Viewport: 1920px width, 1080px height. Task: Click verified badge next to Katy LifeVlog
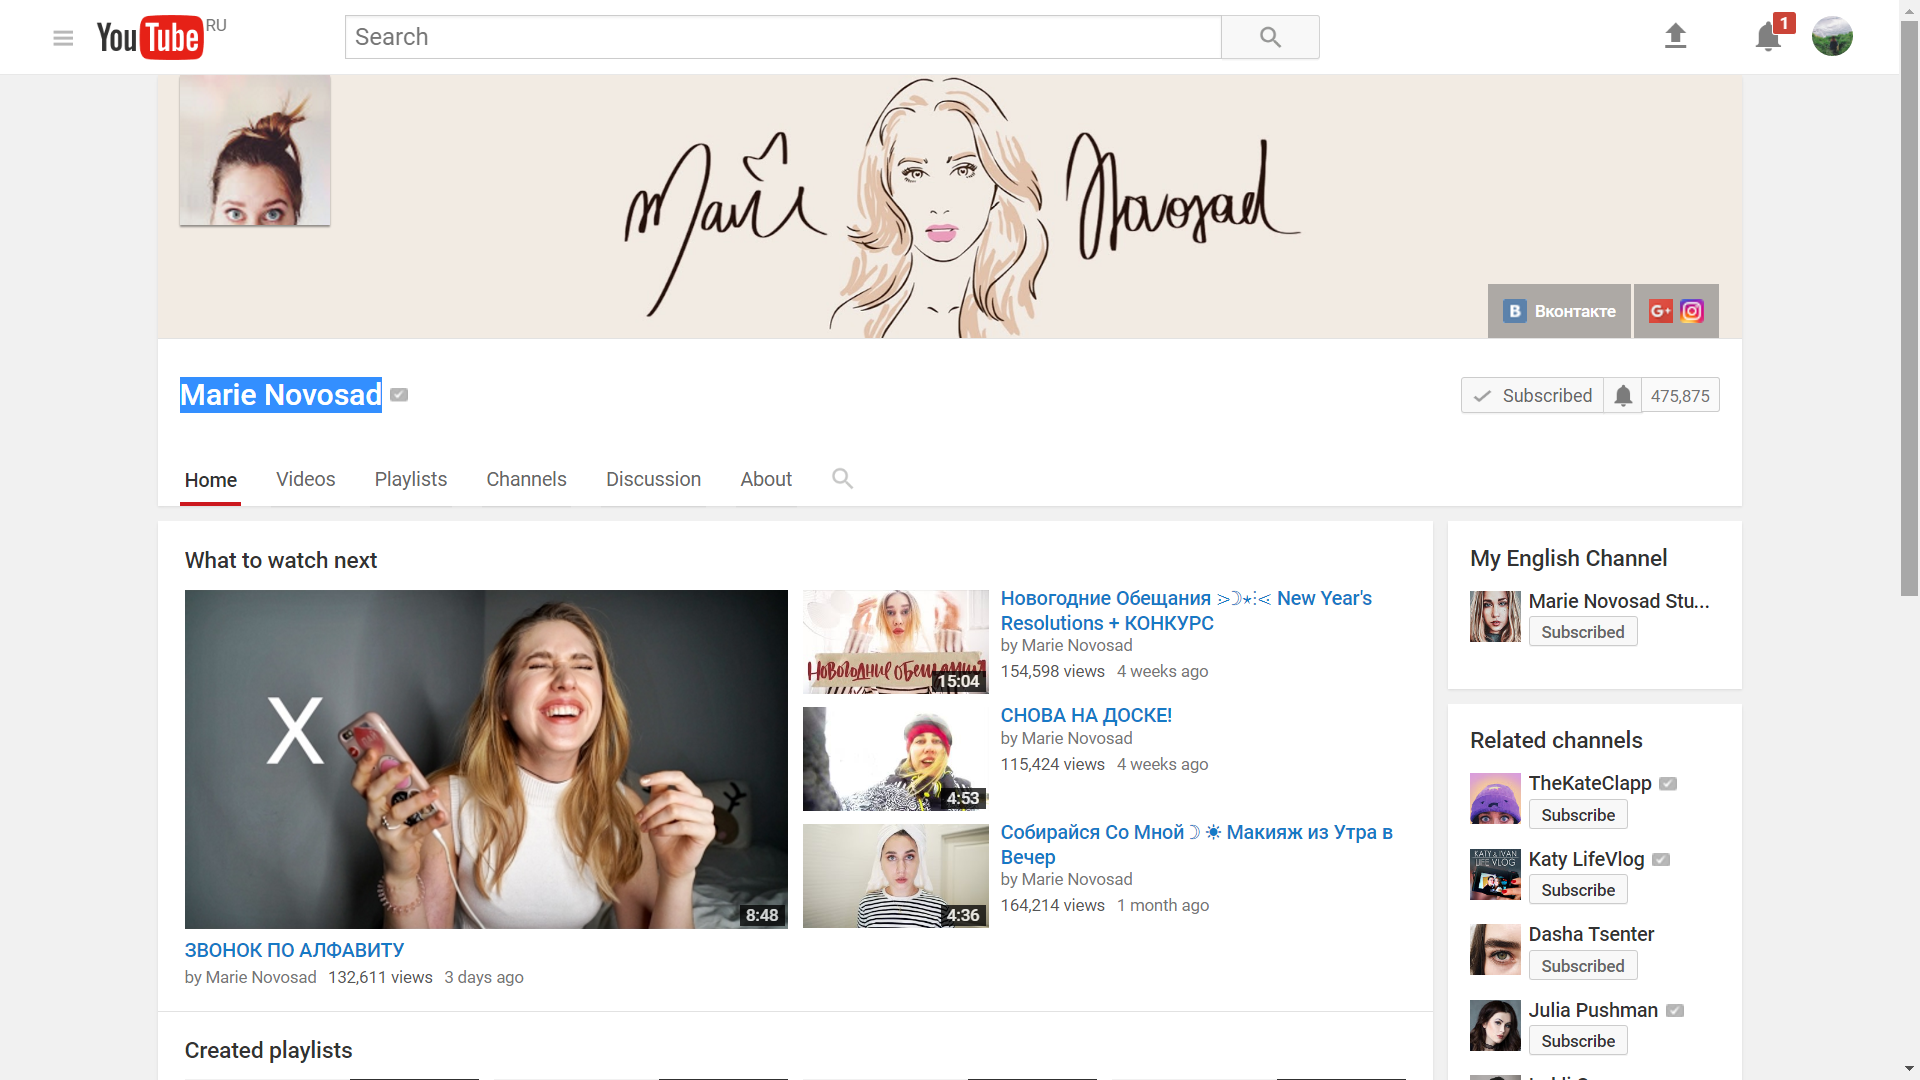[1661, 860]
